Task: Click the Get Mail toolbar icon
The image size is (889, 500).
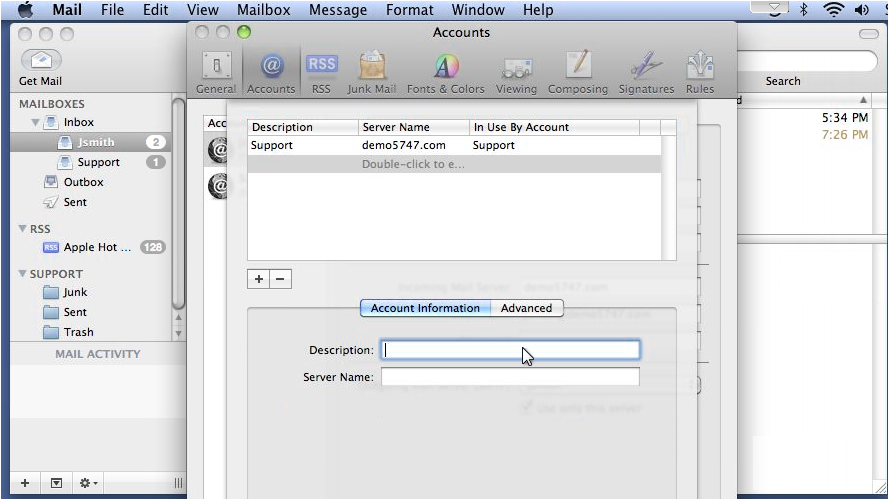Action: tap(41, 60)
